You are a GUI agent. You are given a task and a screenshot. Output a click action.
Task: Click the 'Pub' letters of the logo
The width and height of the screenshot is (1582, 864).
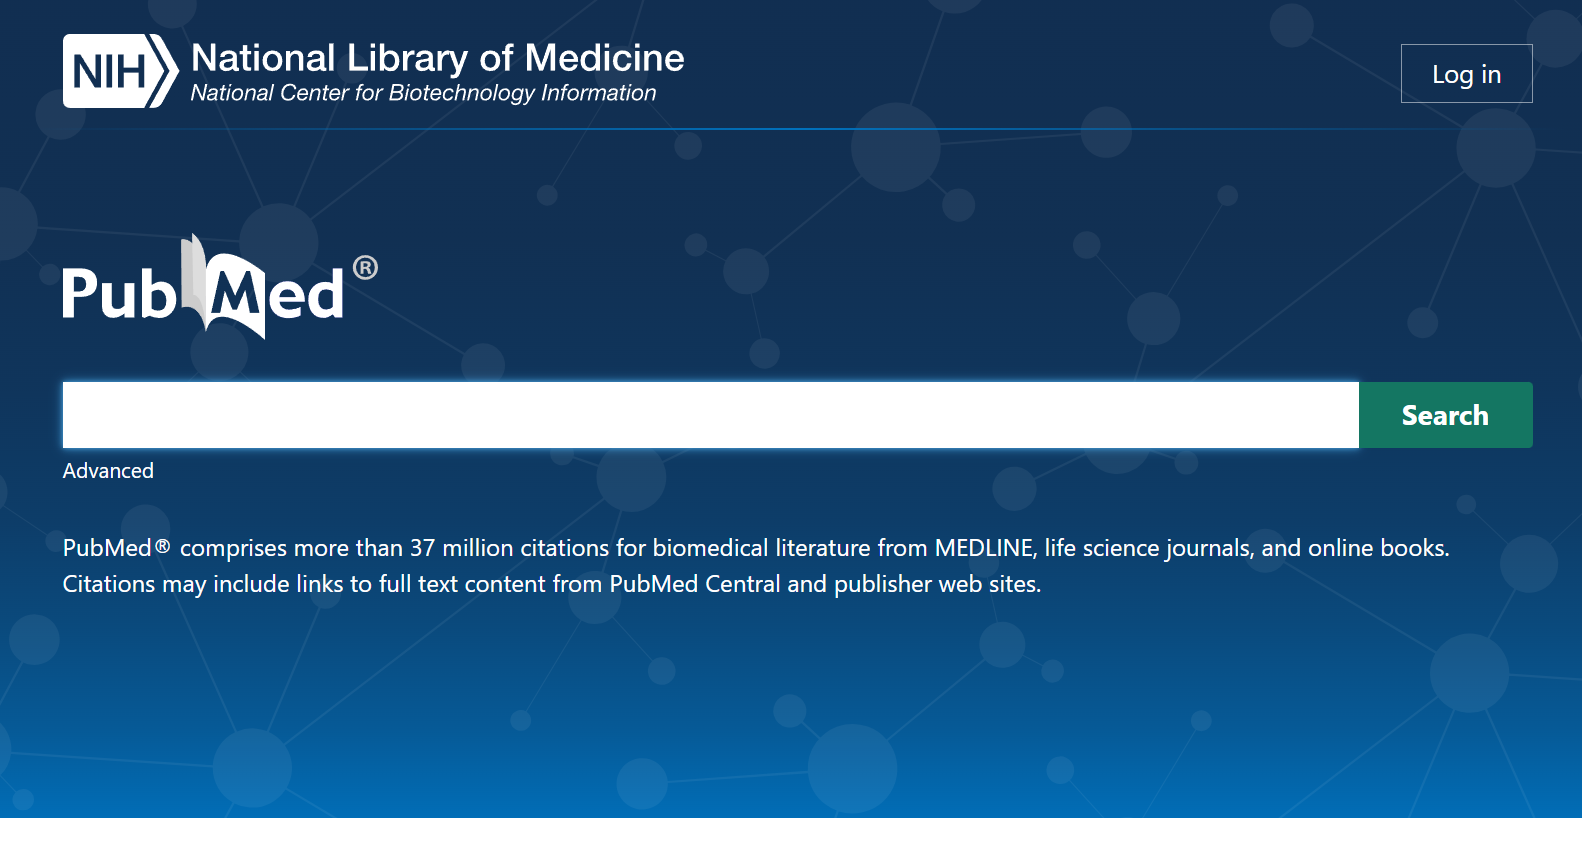point(120,294)
